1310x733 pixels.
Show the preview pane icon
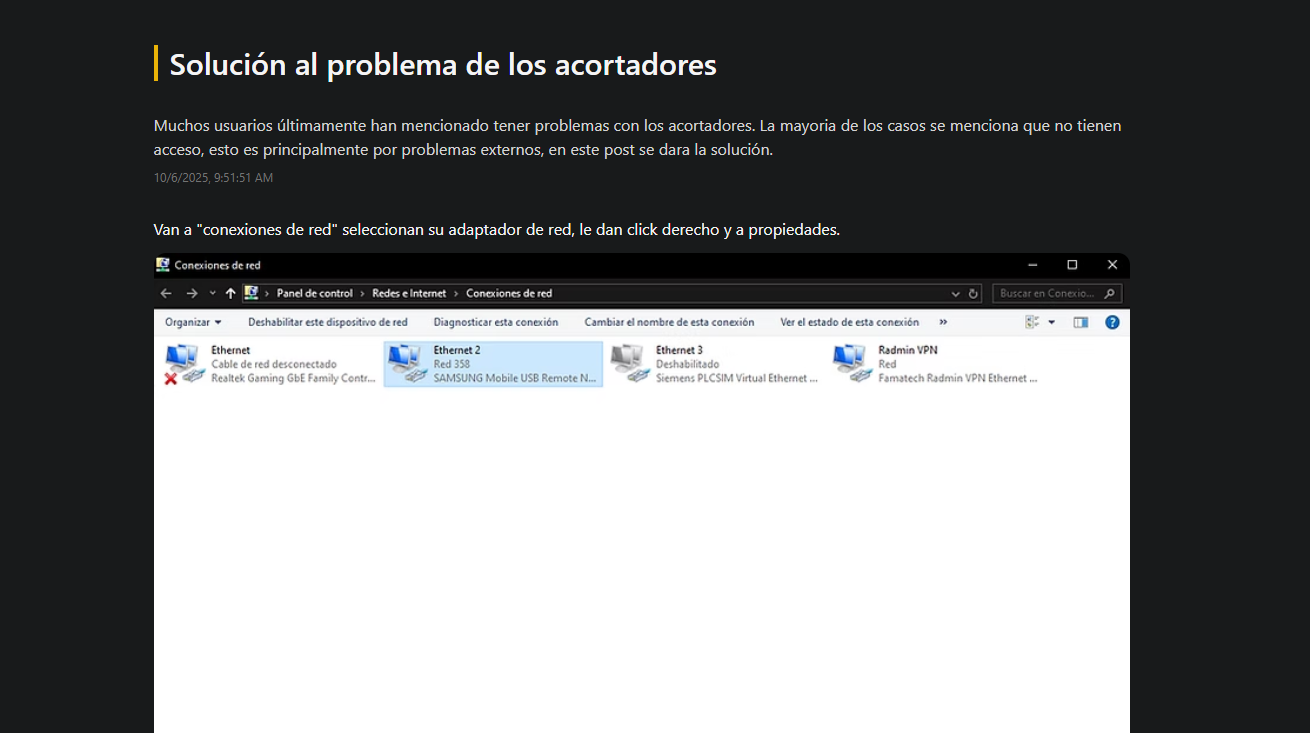pos(1080,321)
